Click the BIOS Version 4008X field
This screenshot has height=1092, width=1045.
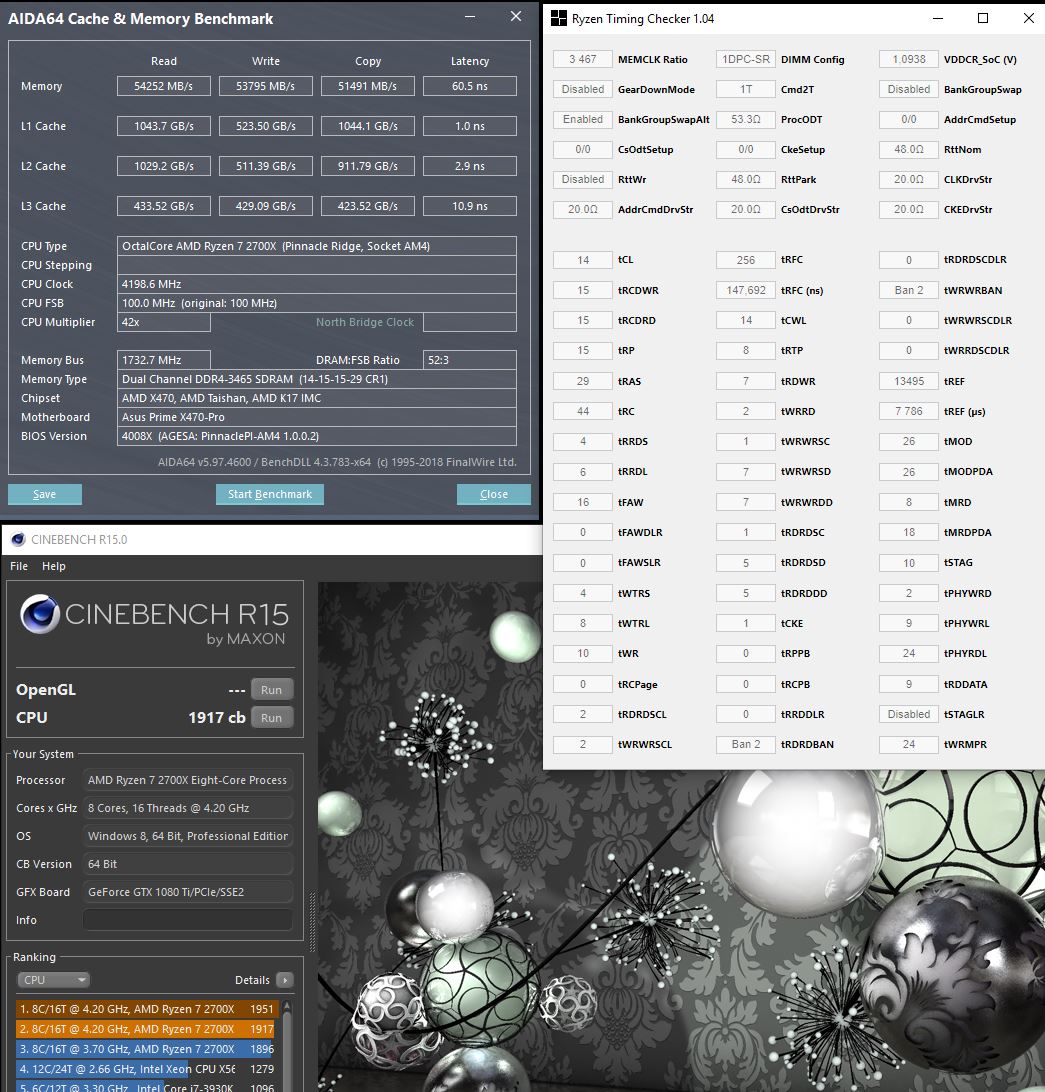point(317,436)
